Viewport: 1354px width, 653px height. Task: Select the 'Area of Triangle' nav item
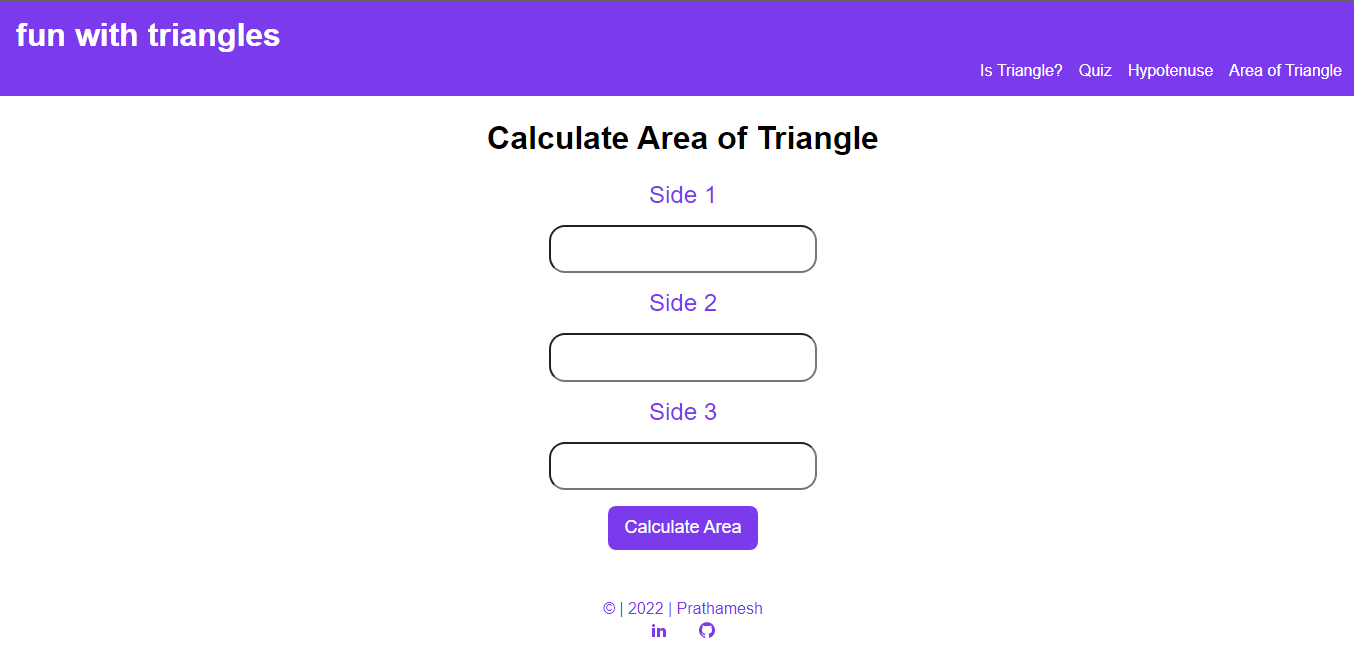click(x=1285, y=70)
